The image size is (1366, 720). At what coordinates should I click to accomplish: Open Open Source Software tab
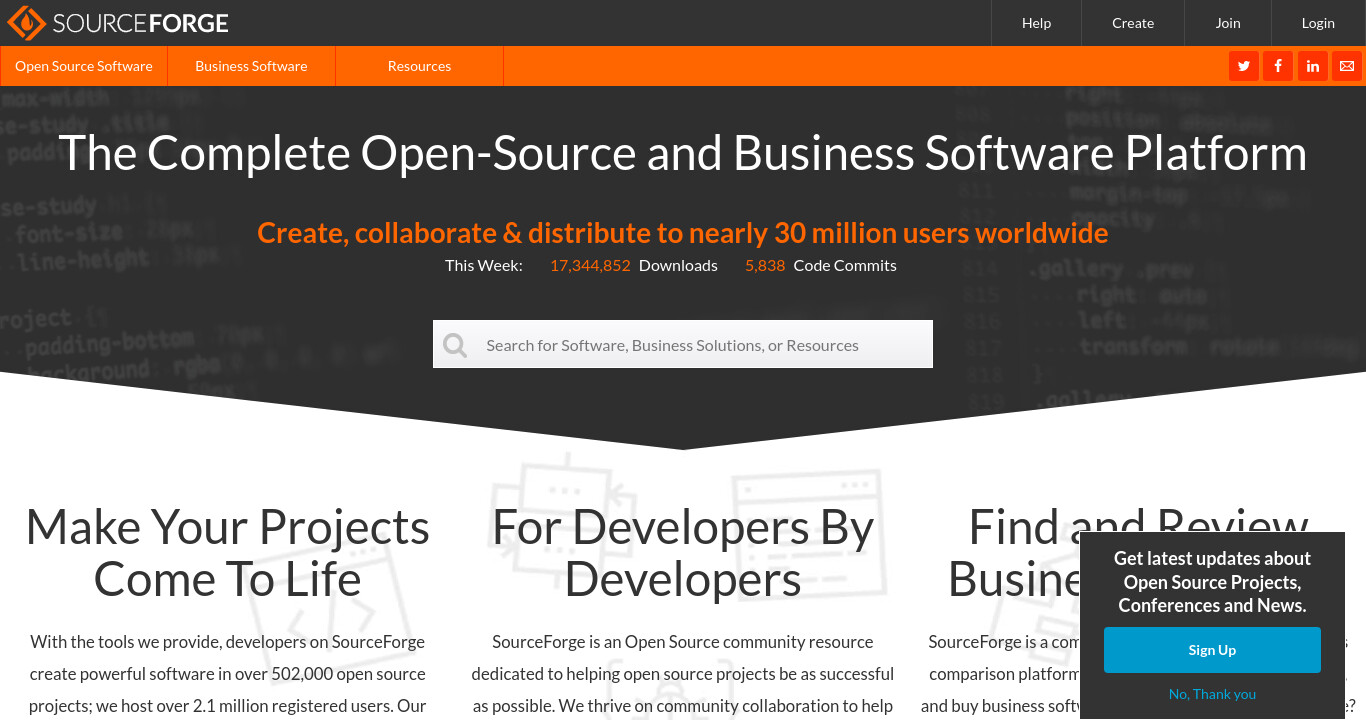click(84, 66)
